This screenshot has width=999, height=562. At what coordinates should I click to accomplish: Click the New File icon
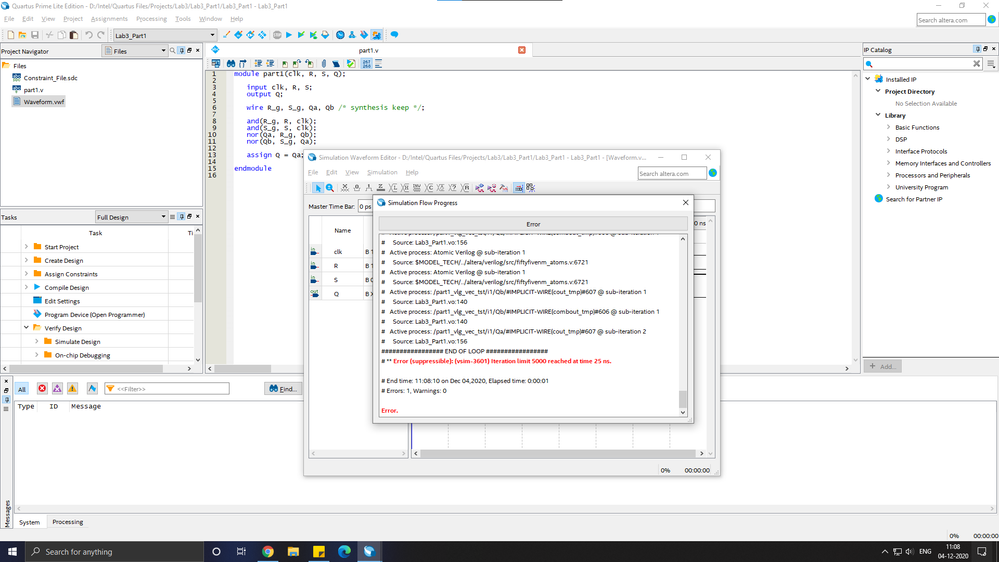(x=10, y=35)
